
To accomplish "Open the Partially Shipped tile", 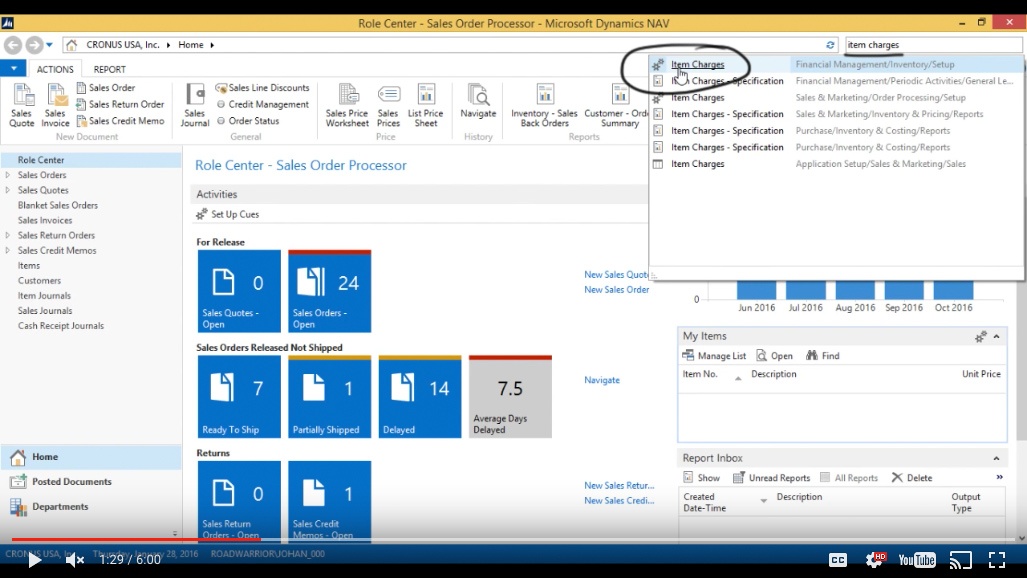I will point(329,396).
